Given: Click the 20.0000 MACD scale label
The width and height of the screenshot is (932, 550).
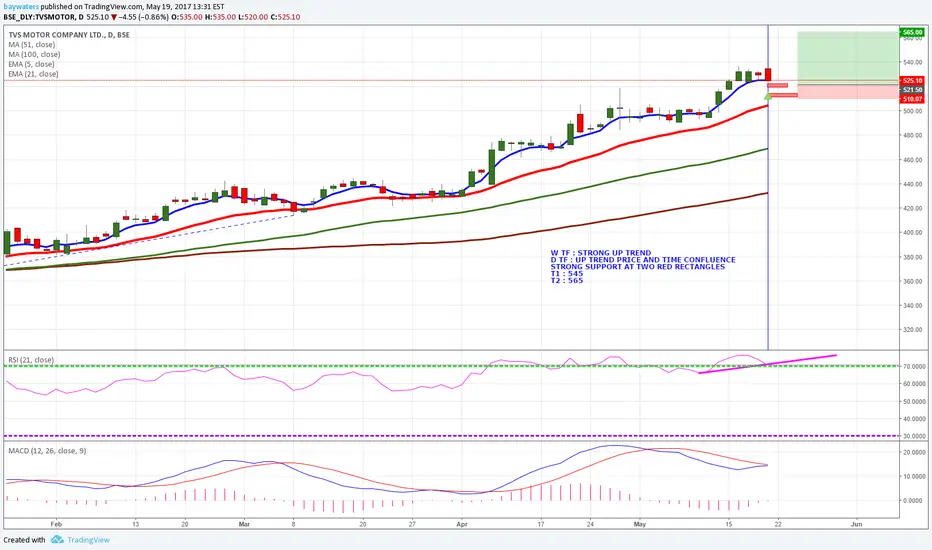Looking at the screenshot, I should (x=913, y=452).
